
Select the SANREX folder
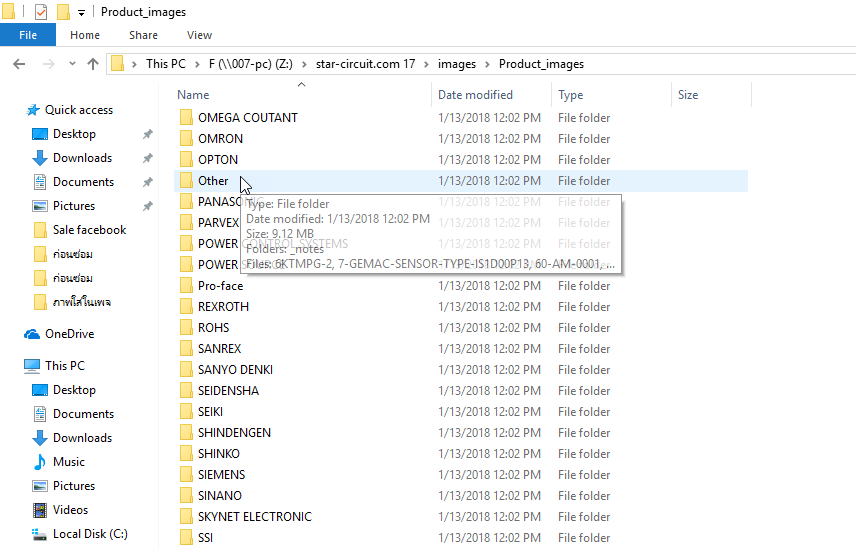point(219,348)
